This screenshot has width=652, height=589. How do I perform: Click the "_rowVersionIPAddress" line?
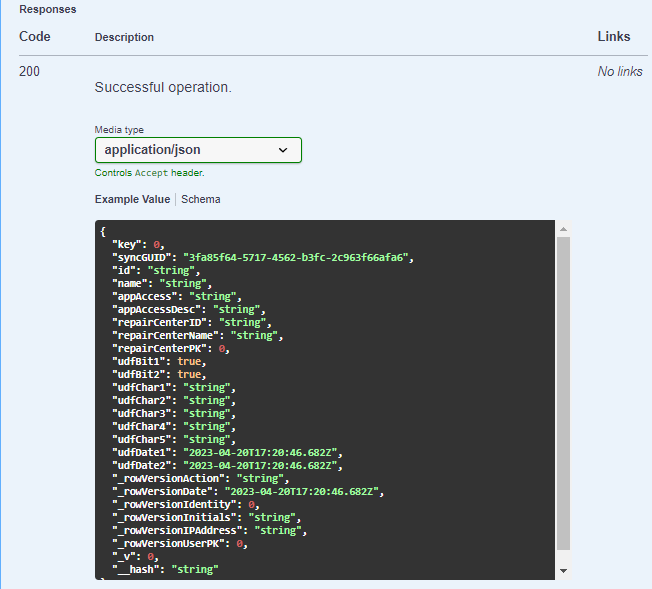coord(210,530)
